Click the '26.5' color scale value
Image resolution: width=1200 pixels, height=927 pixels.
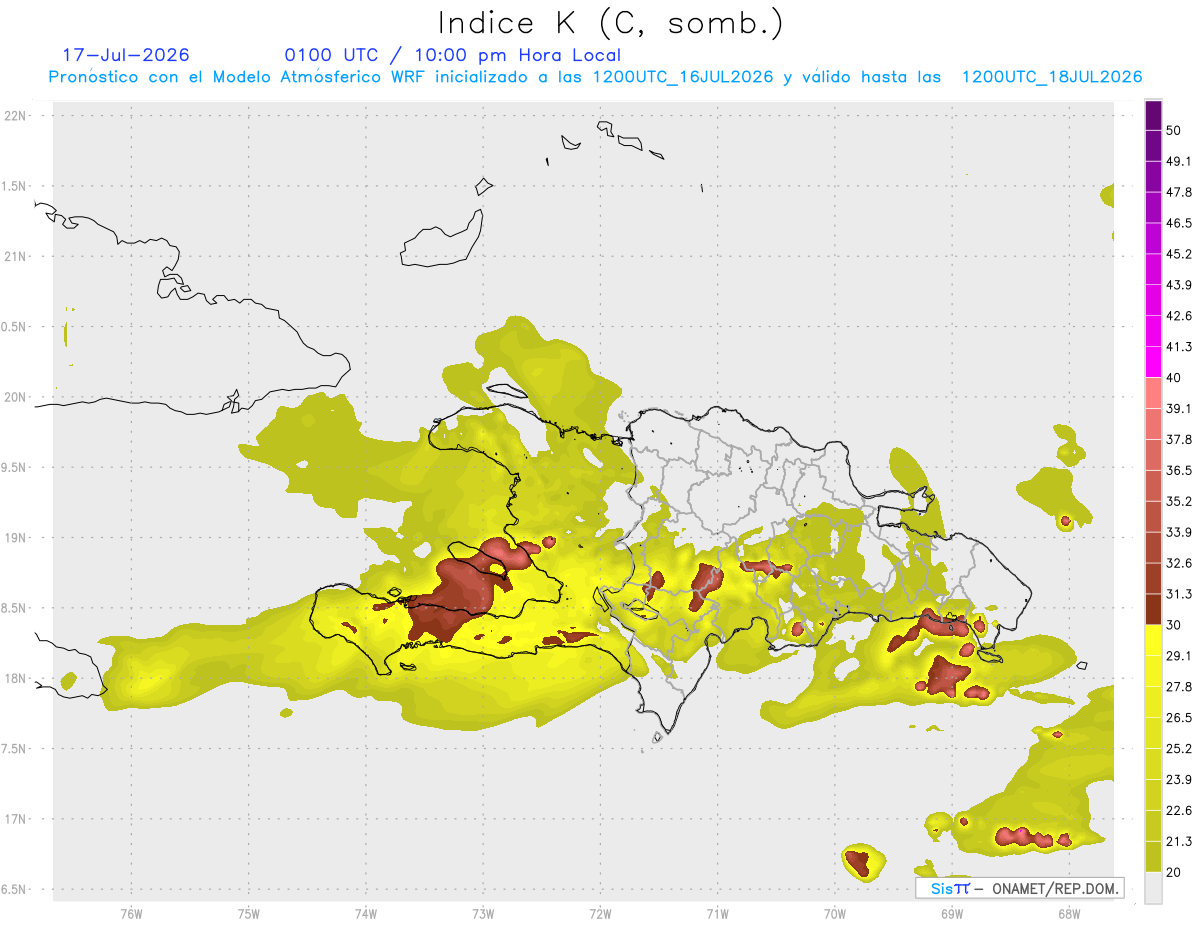1179,718
